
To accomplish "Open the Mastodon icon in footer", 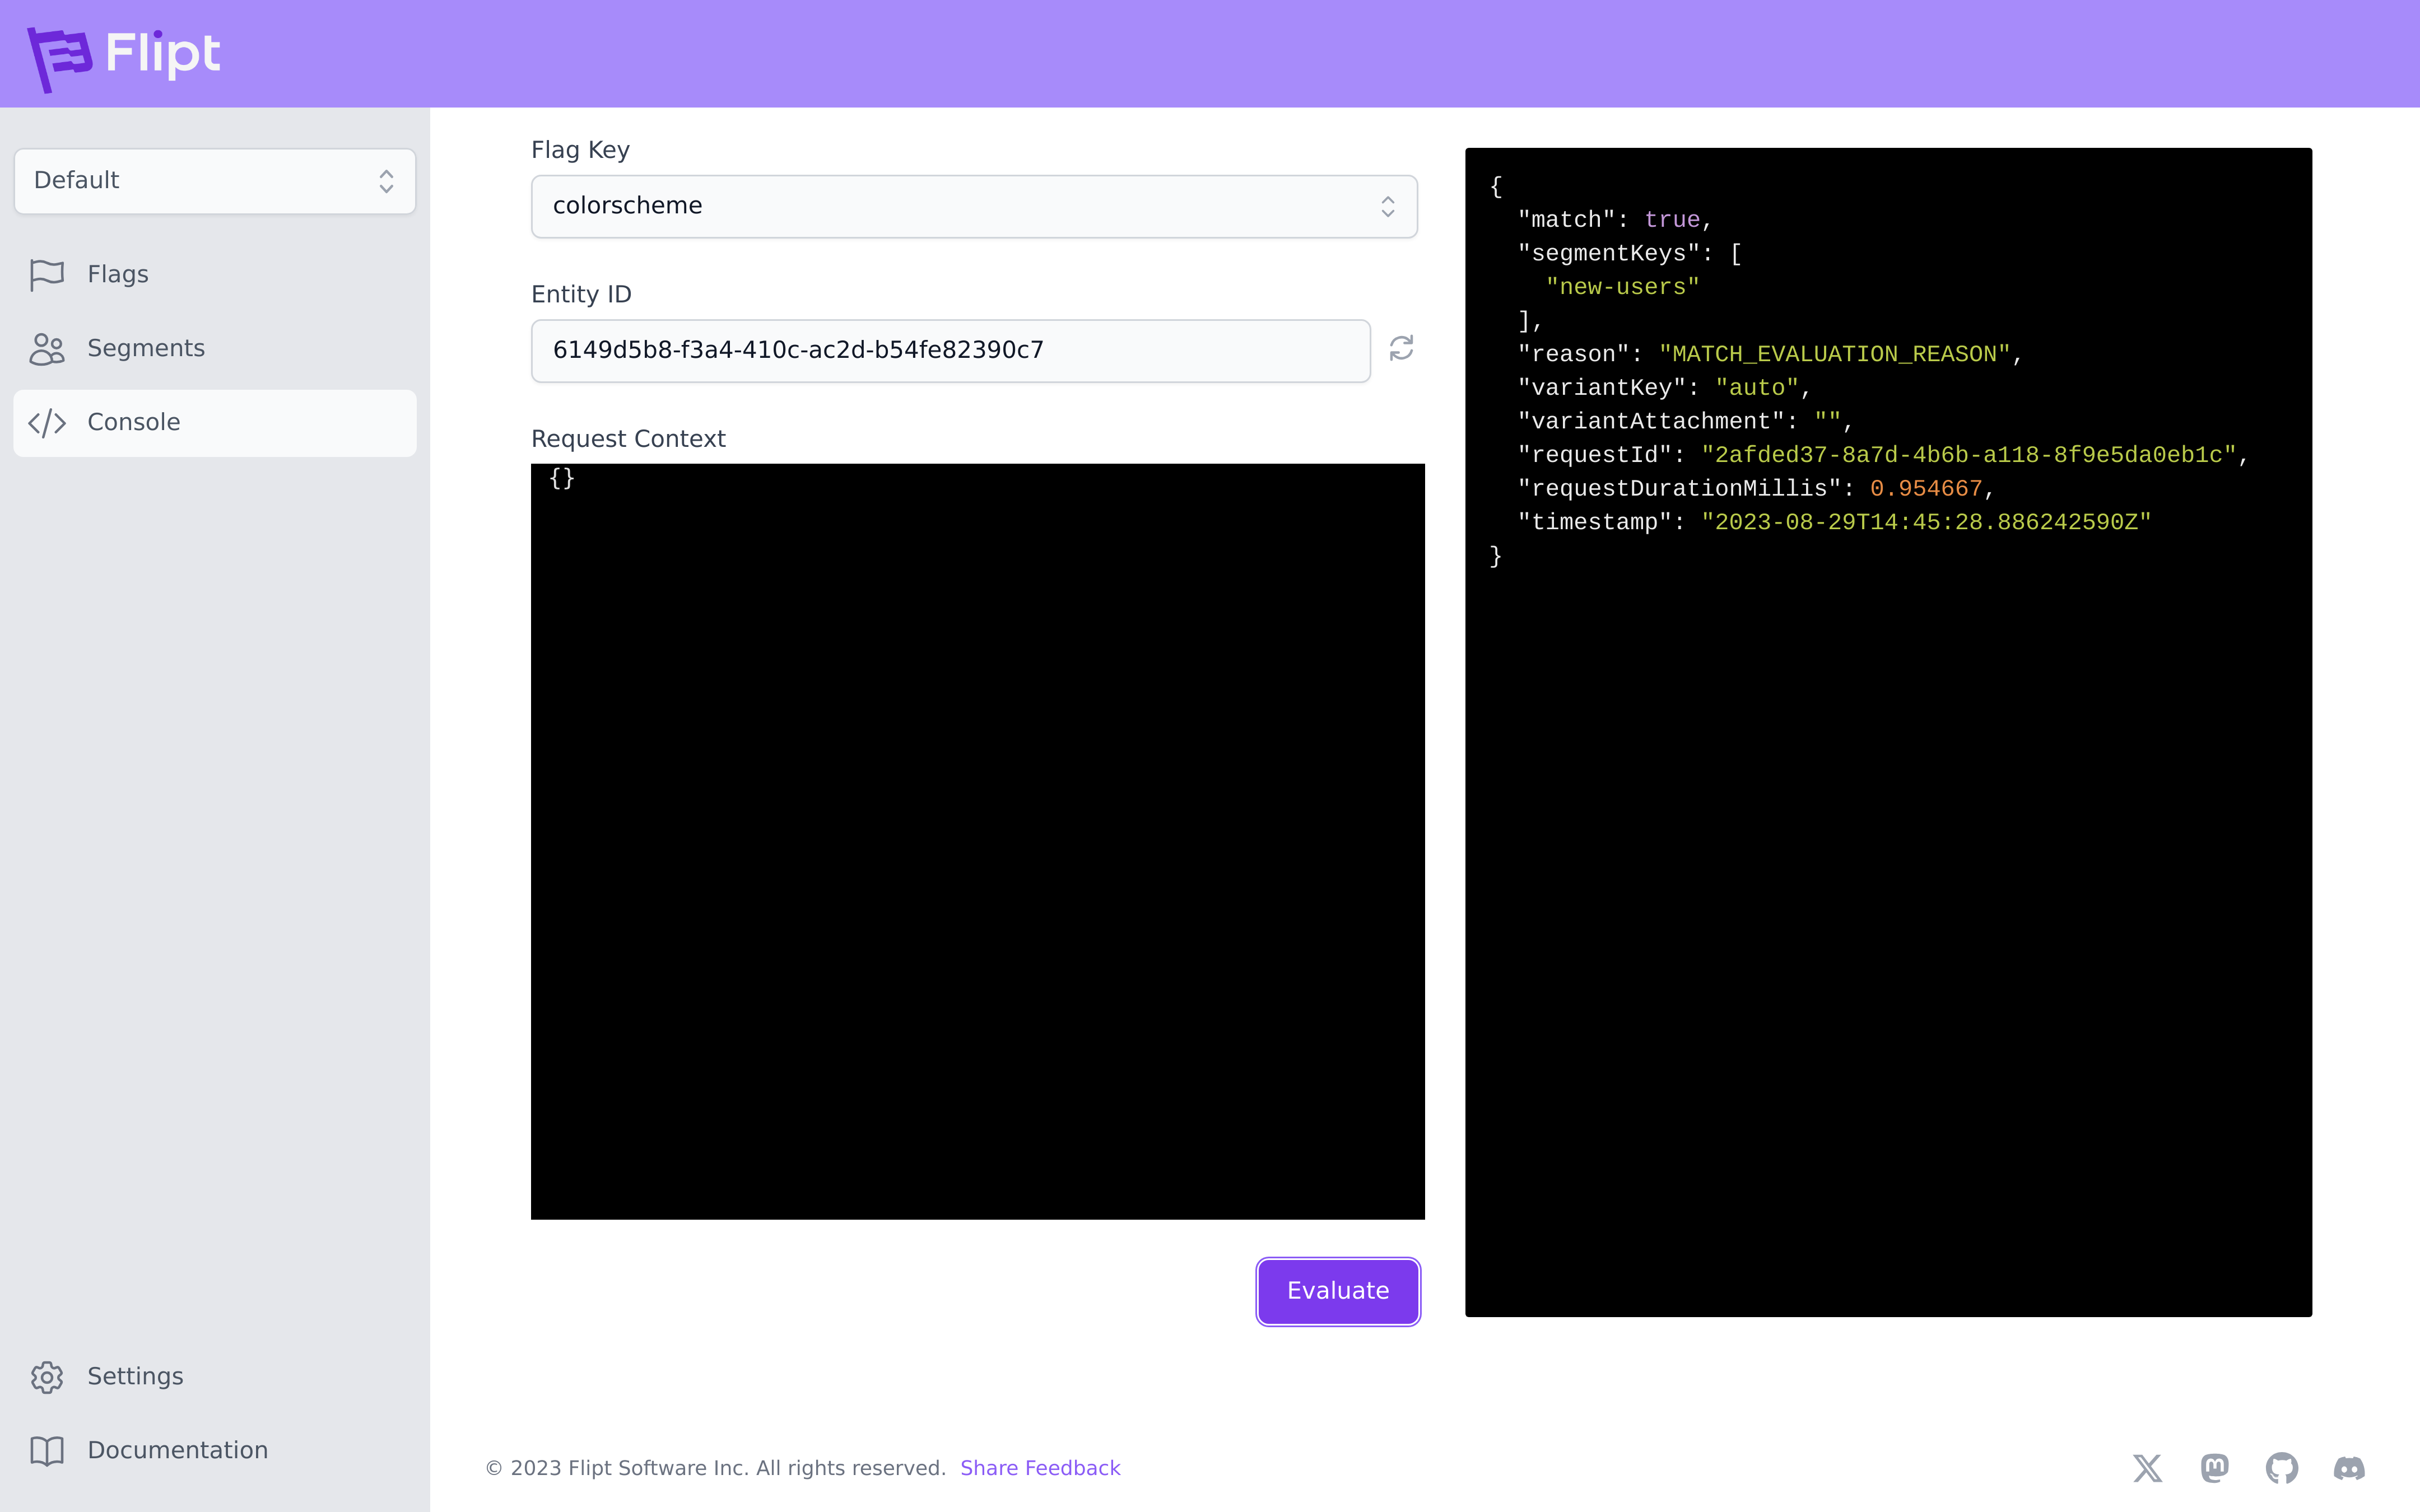I will (x=2214, y=1468).
